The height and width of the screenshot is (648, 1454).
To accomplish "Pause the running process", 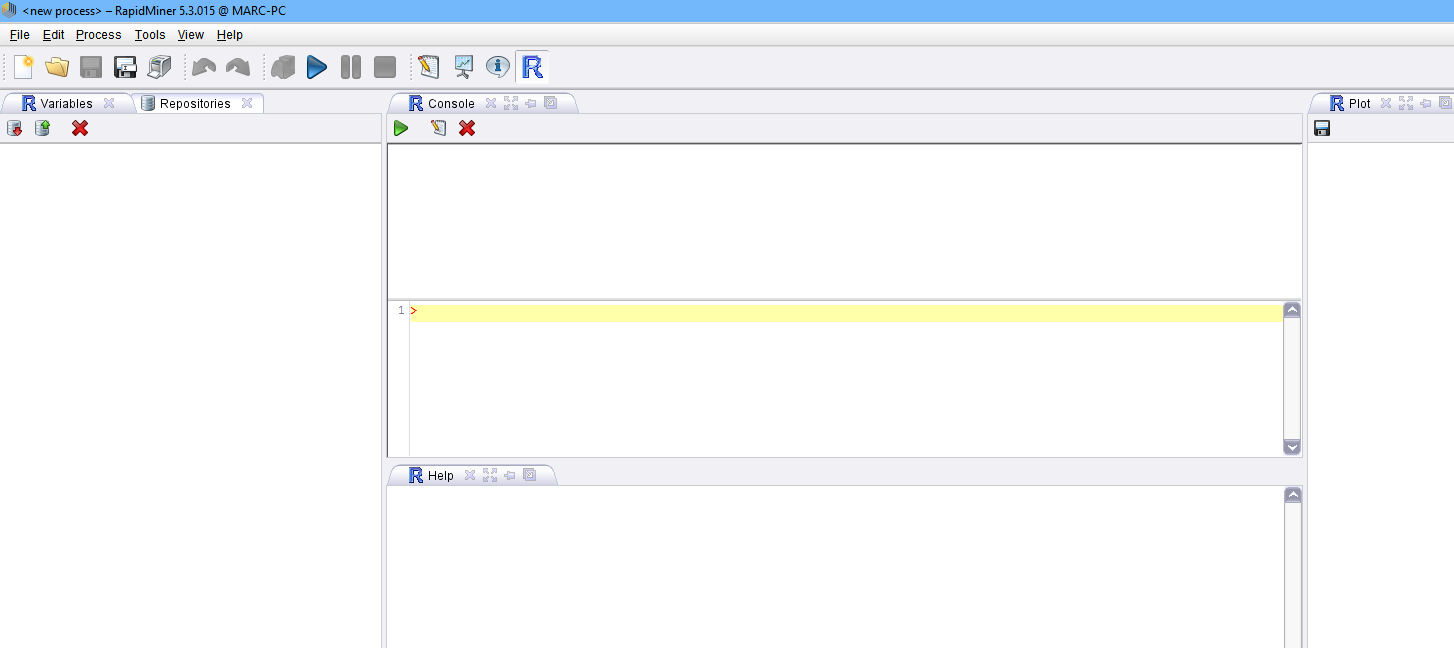I will pos(351,67).
